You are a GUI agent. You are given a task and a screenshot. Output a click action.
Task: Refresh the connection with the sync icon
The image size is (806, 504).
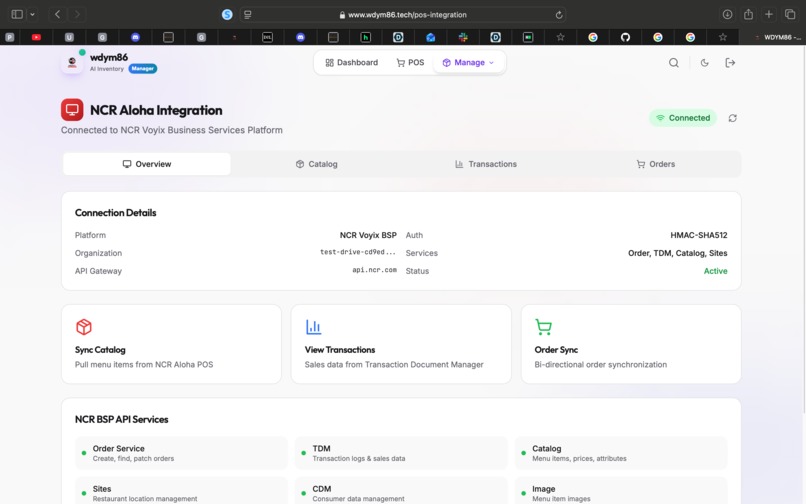coord(732,118)
